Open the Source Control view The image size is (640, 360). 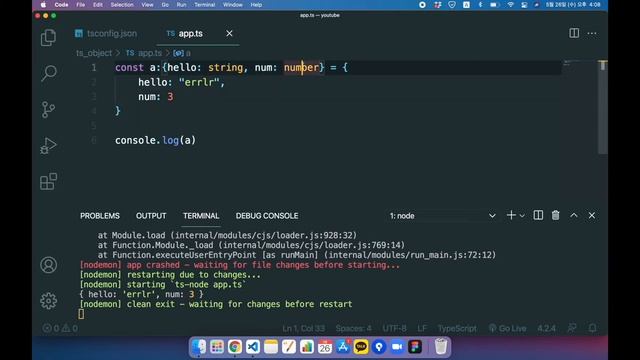48,109
